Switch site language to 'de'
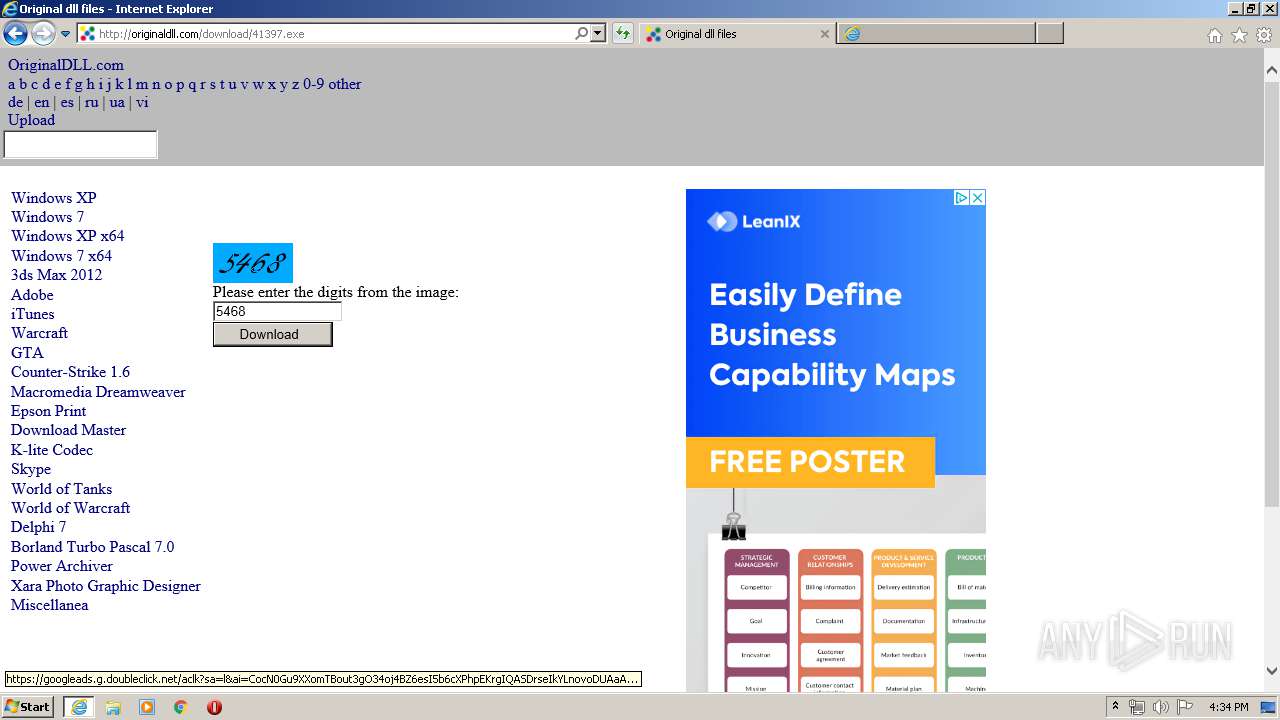This screenshot has height=720, width=1280. coord(15,102)
